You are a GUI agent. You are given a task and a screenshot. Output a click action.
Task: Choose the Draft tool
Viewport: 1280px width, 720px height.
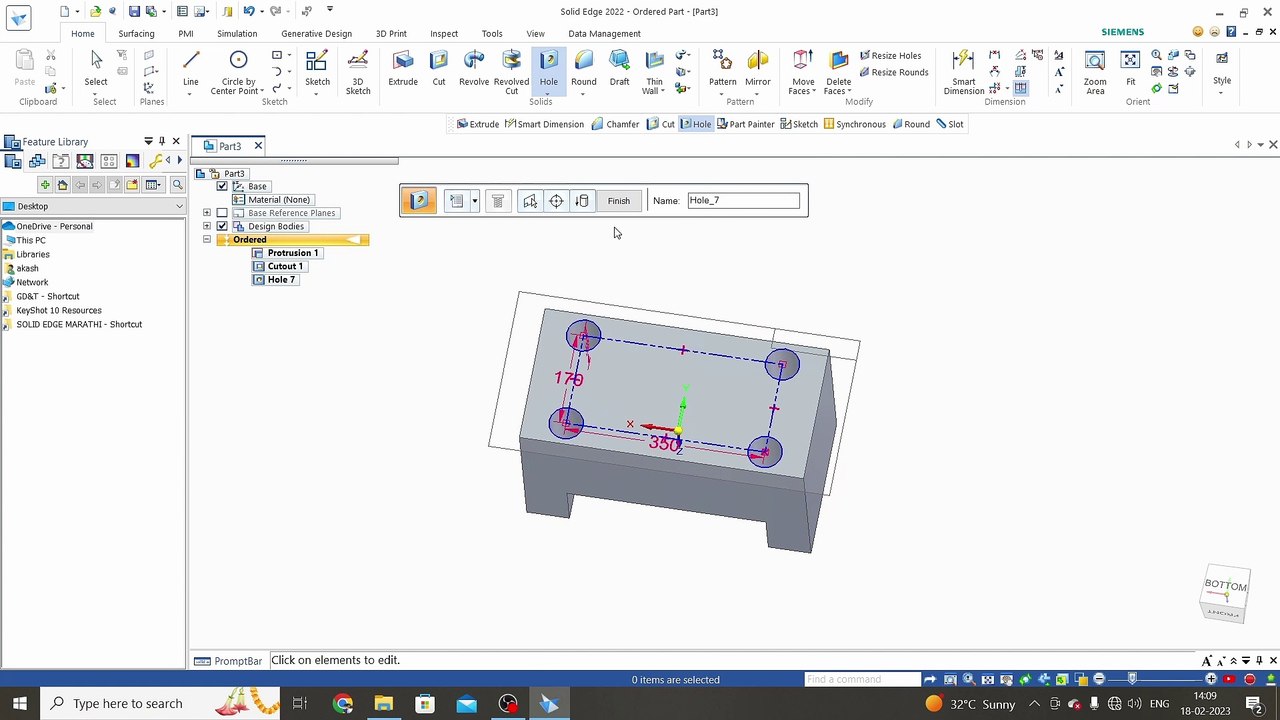click(620, 68)
